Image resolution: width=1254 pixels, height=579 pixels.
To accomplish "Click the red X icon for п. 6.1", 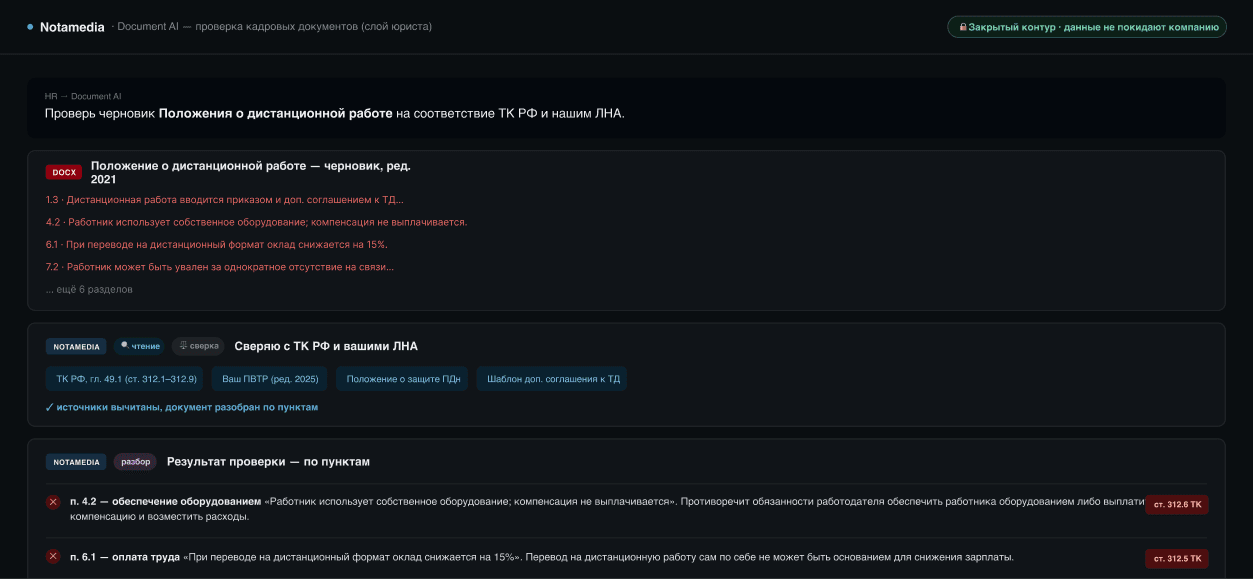I will [53, 557].
